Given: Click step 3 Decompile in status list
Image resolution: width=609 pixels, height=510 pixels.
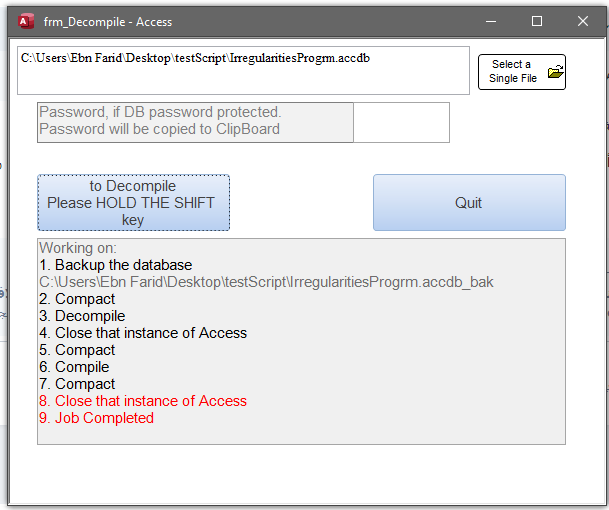Looking at the screenshot, I should click(x=82, y=316).
